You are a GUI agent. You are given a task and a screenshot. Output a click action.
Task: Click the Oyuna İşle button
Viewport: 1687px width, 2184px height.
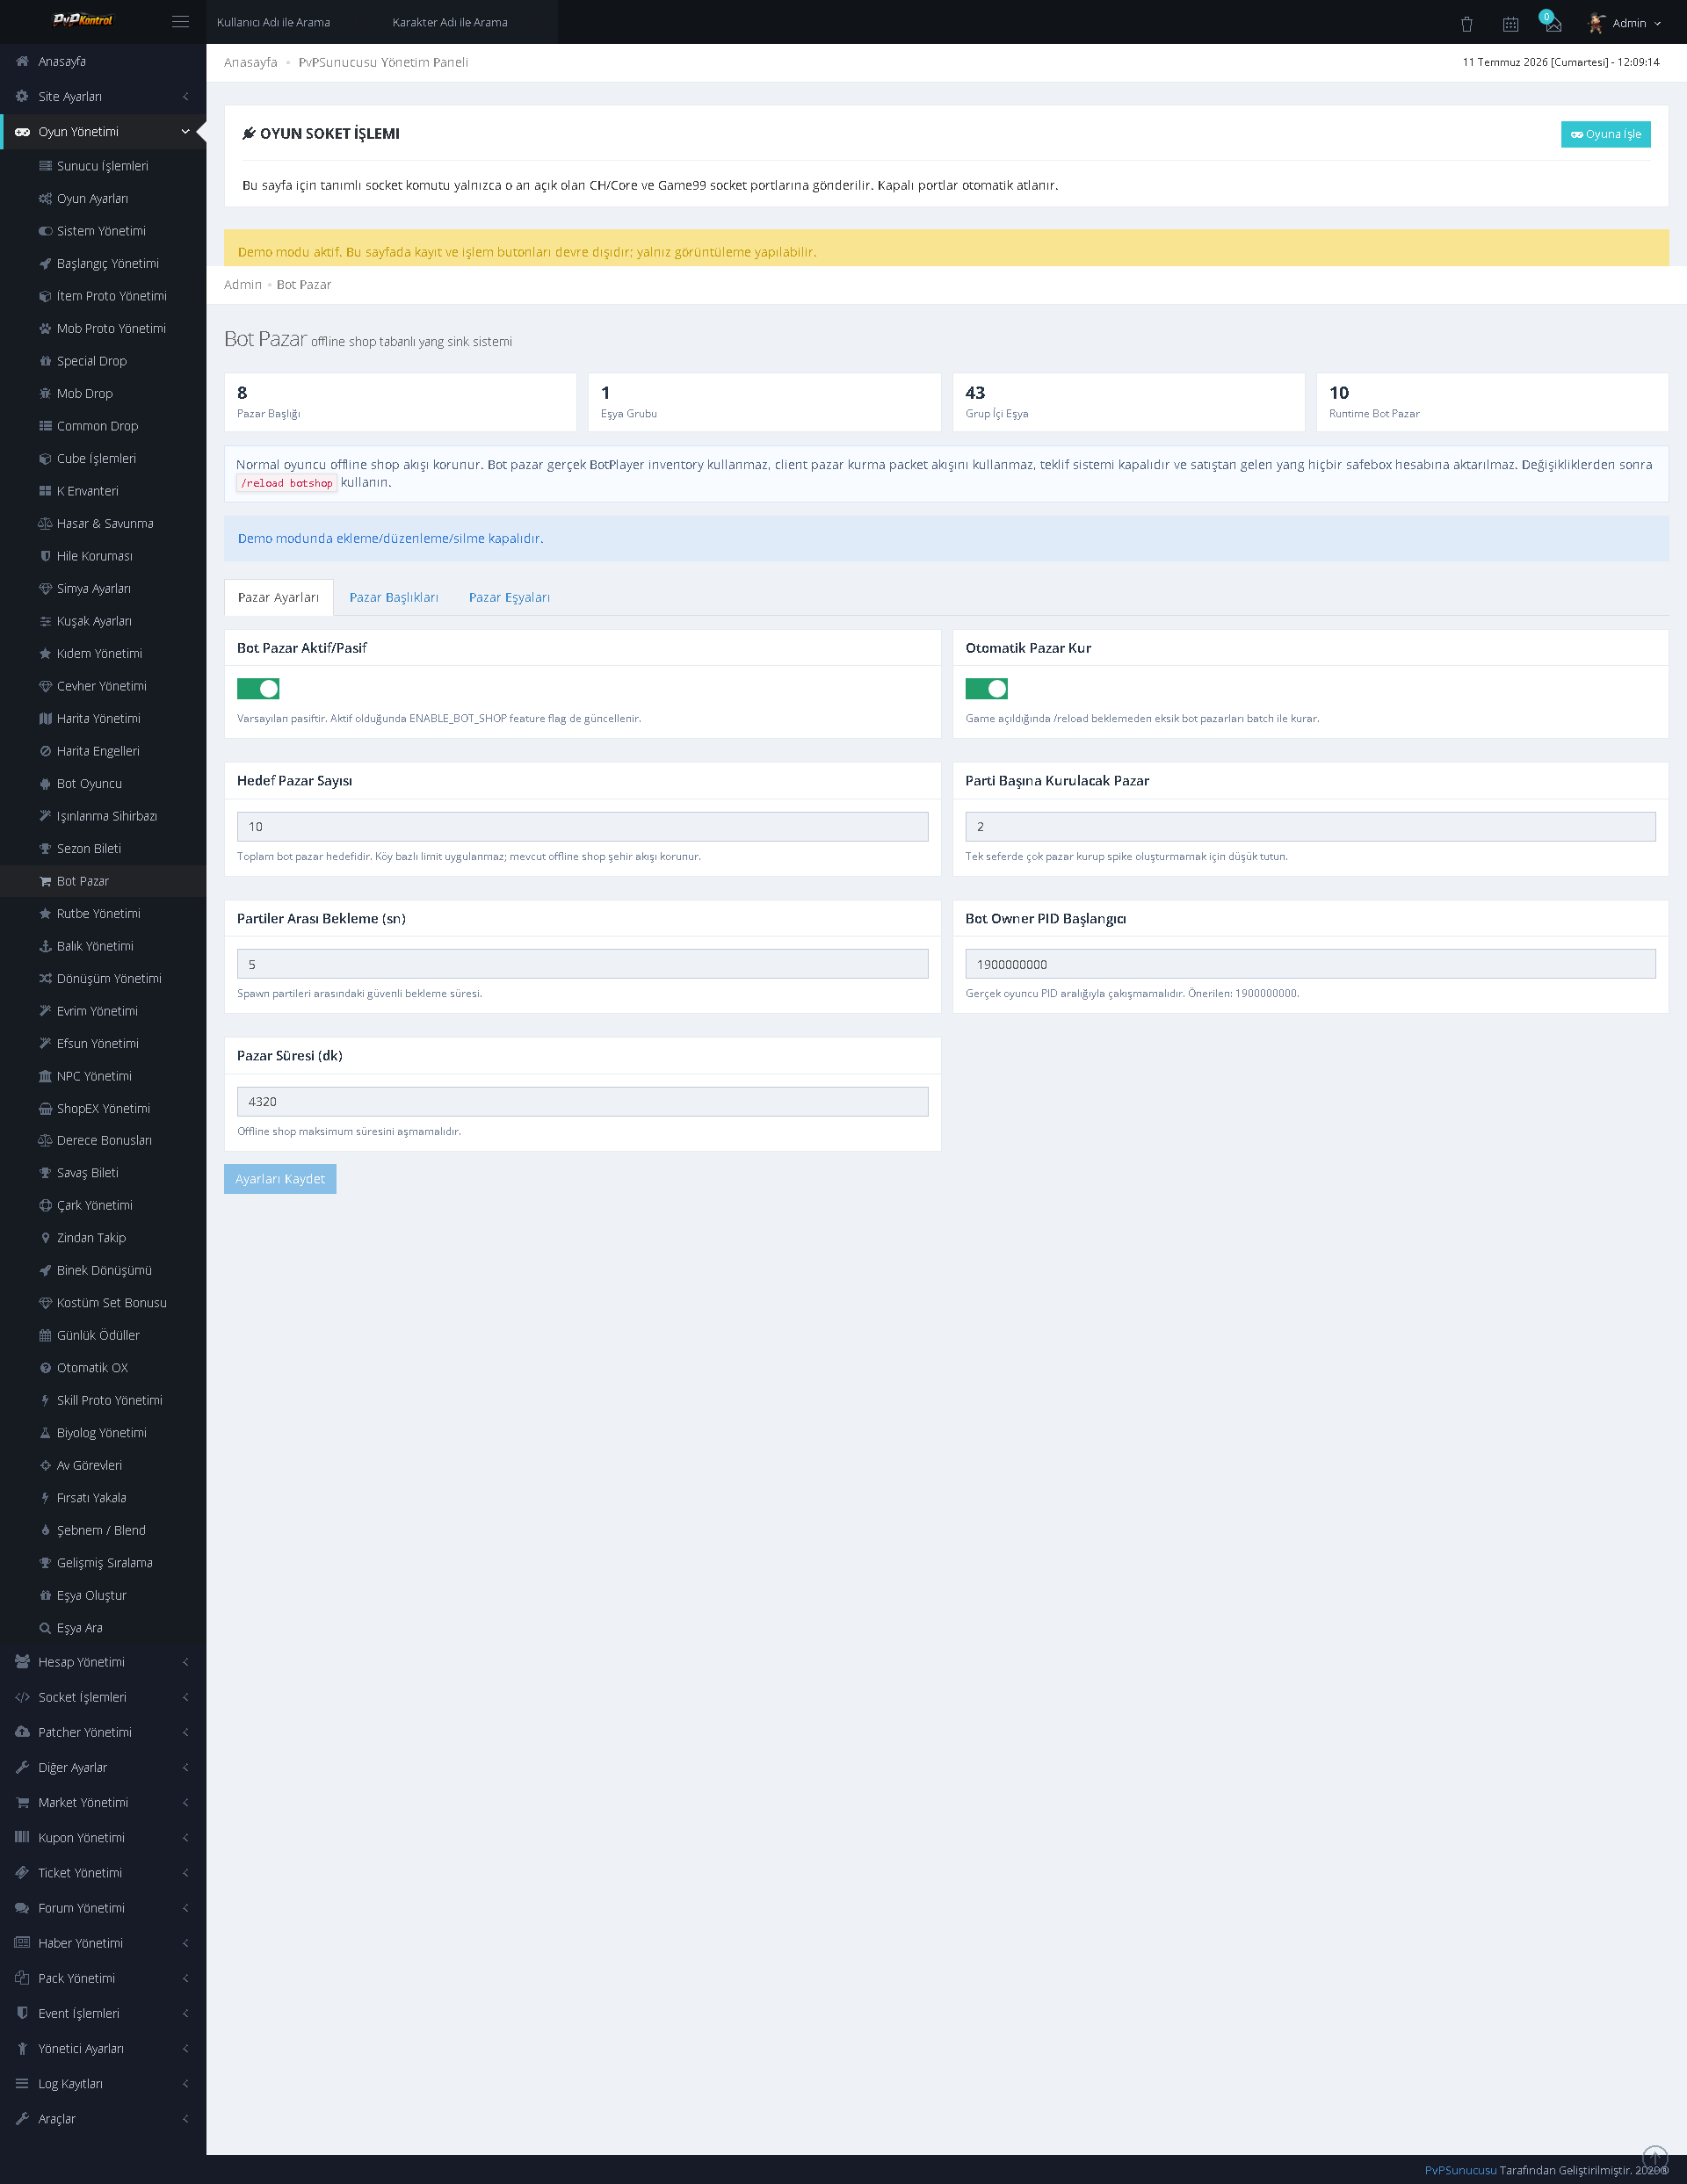[1605, 134]
